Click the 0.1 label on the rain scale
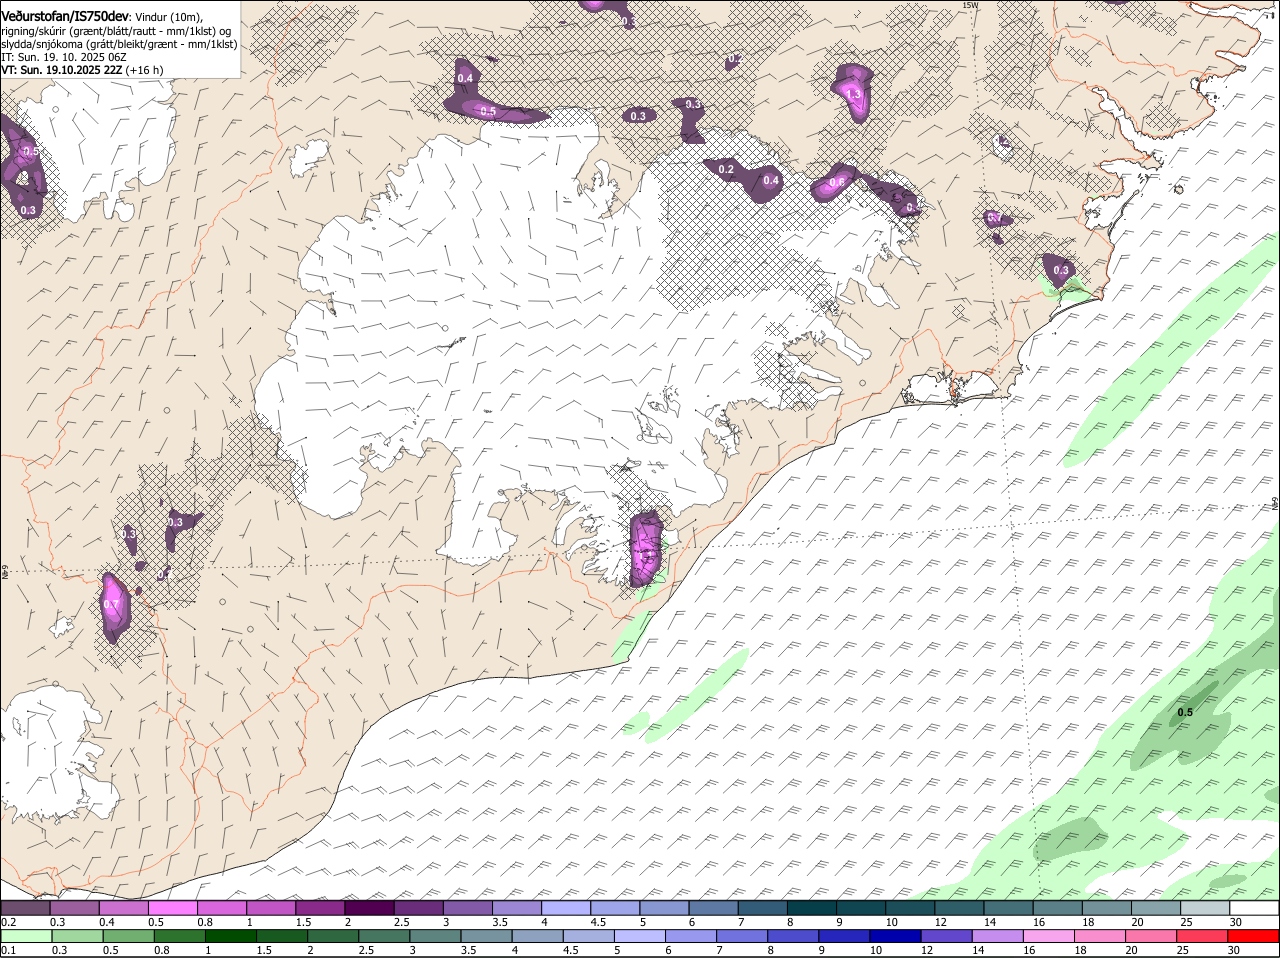This screenshot has width=1280, height=958. (x=8, y=950)
